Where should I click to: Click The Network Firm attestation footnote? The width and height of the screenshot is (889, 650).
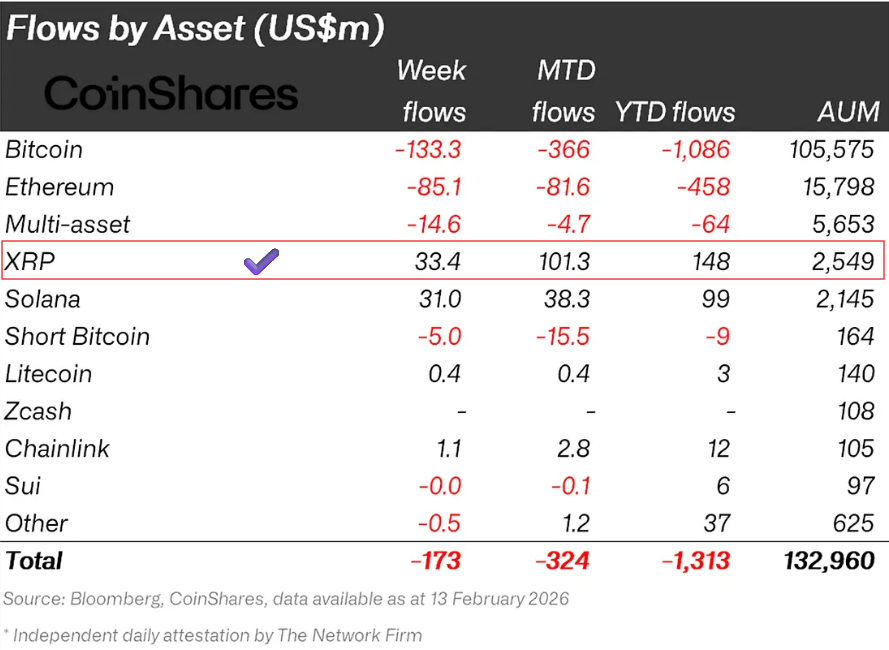(212, 635)
